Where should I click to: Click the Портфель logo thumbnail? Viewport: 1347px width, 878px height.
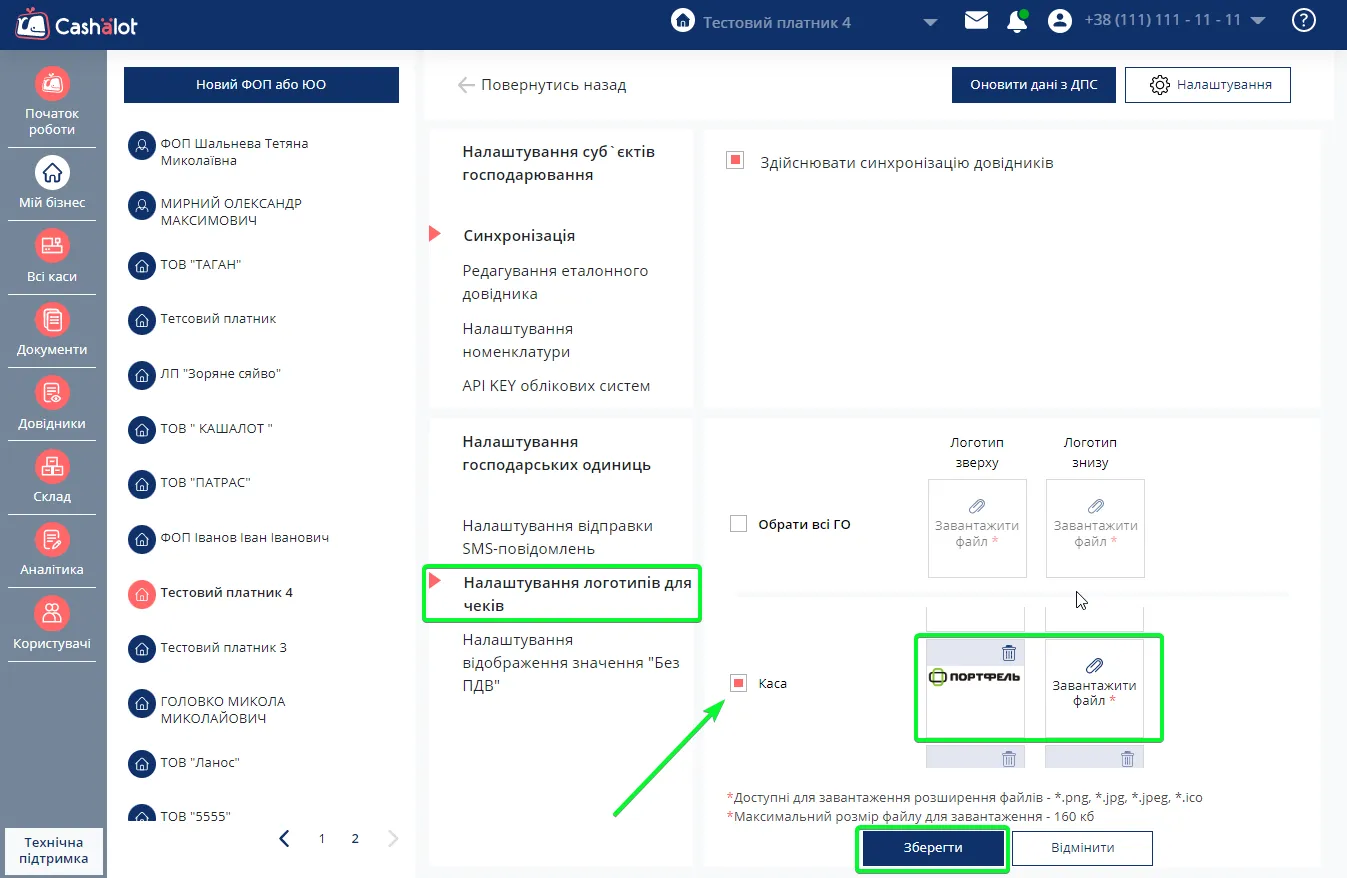[x=975, y=677]
